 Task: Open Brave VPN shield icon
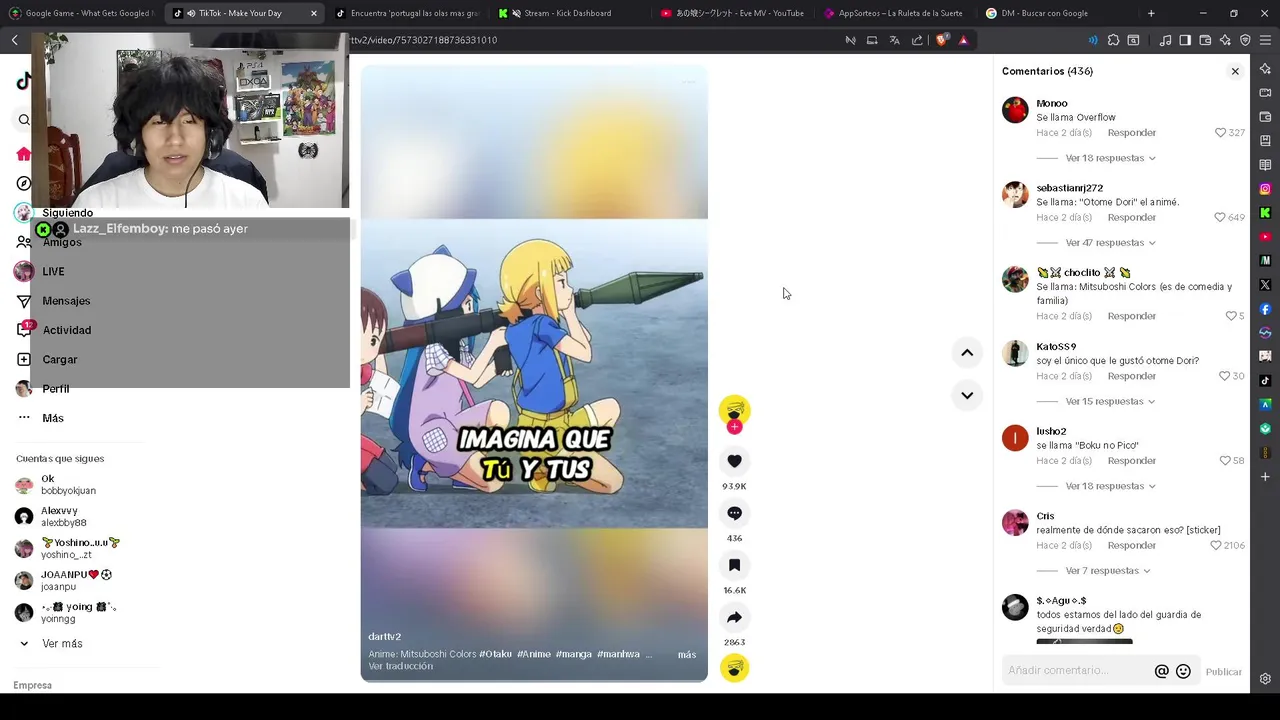pos(1245,40)
